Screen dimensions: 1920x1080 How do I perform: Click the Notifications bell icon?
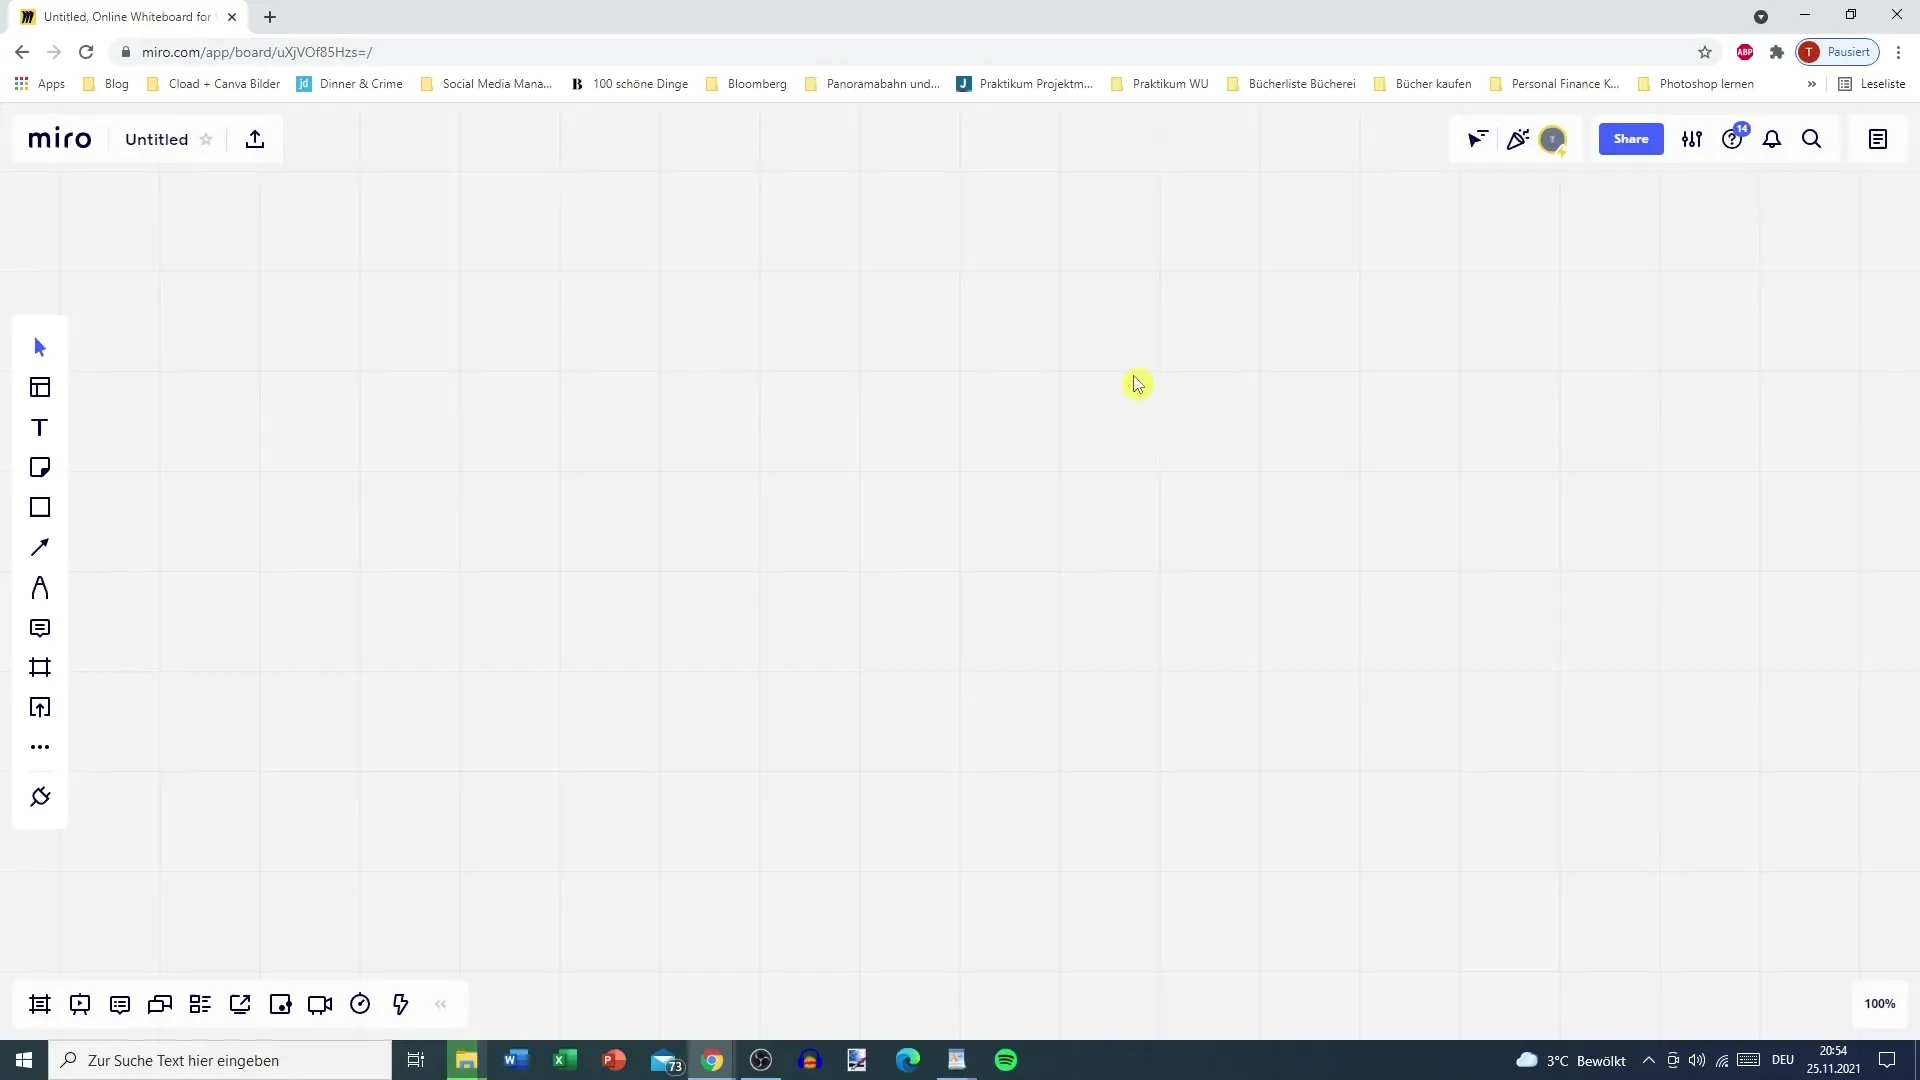pos(1772,140)
